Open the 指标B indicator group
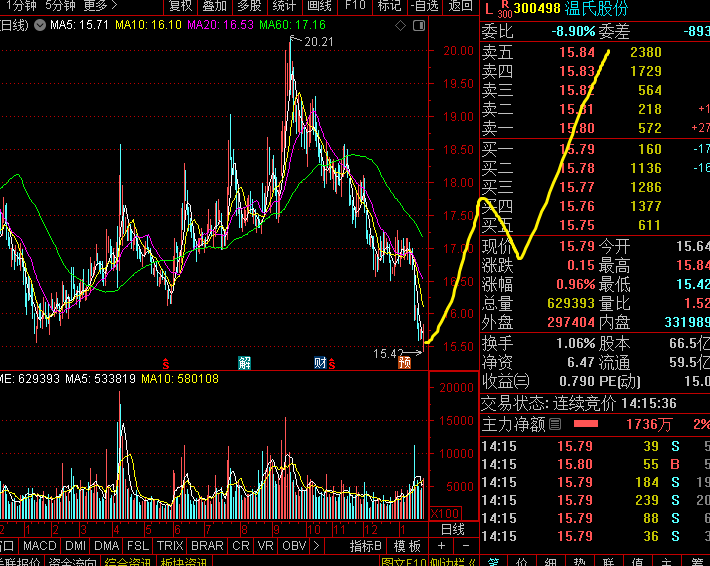Image resolution: width=710 pixels, height=566 pixels. click(x=366, y=546)
